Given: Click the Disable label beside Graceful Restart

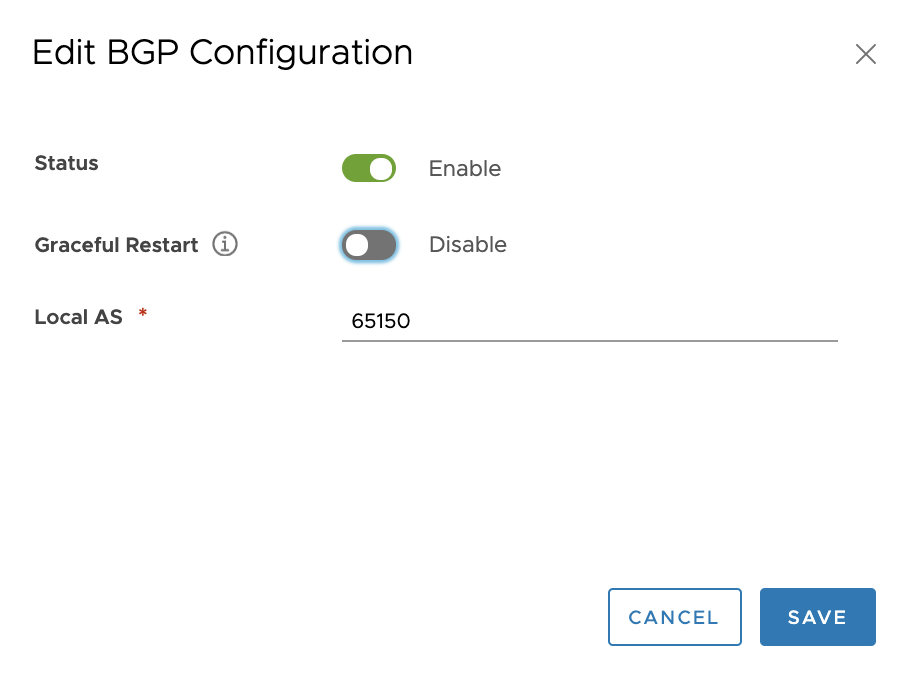Looking at the screenshot, I should tap(468, 245).
